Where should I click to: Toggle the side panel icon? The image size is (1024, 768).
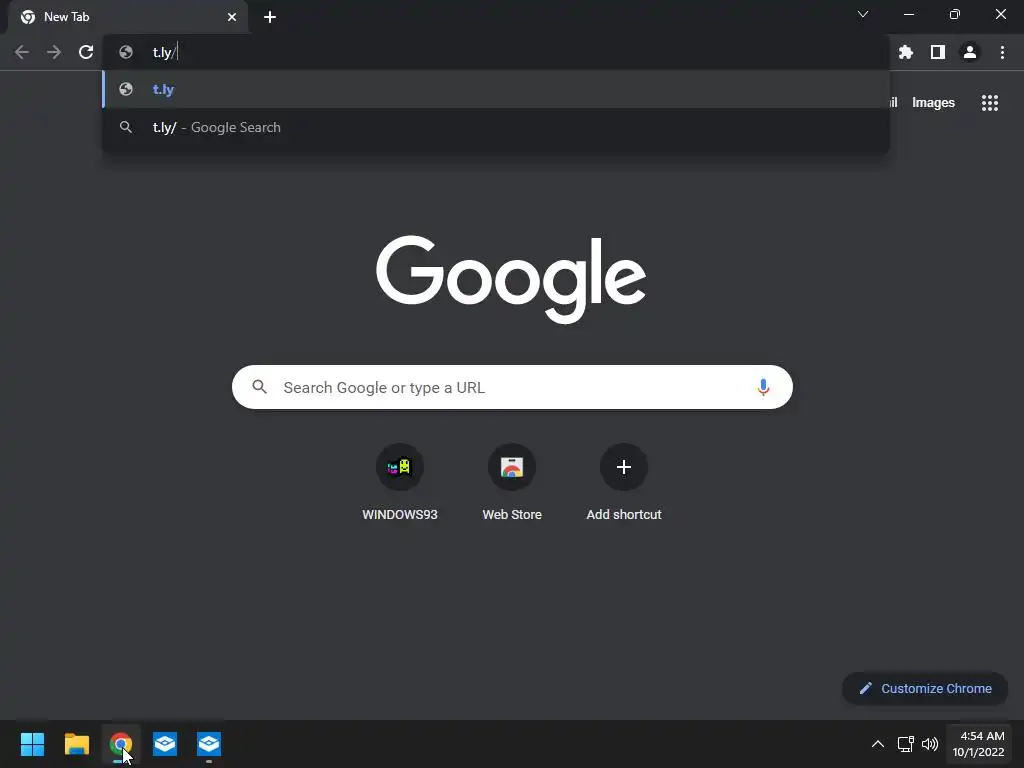(938, 52)
